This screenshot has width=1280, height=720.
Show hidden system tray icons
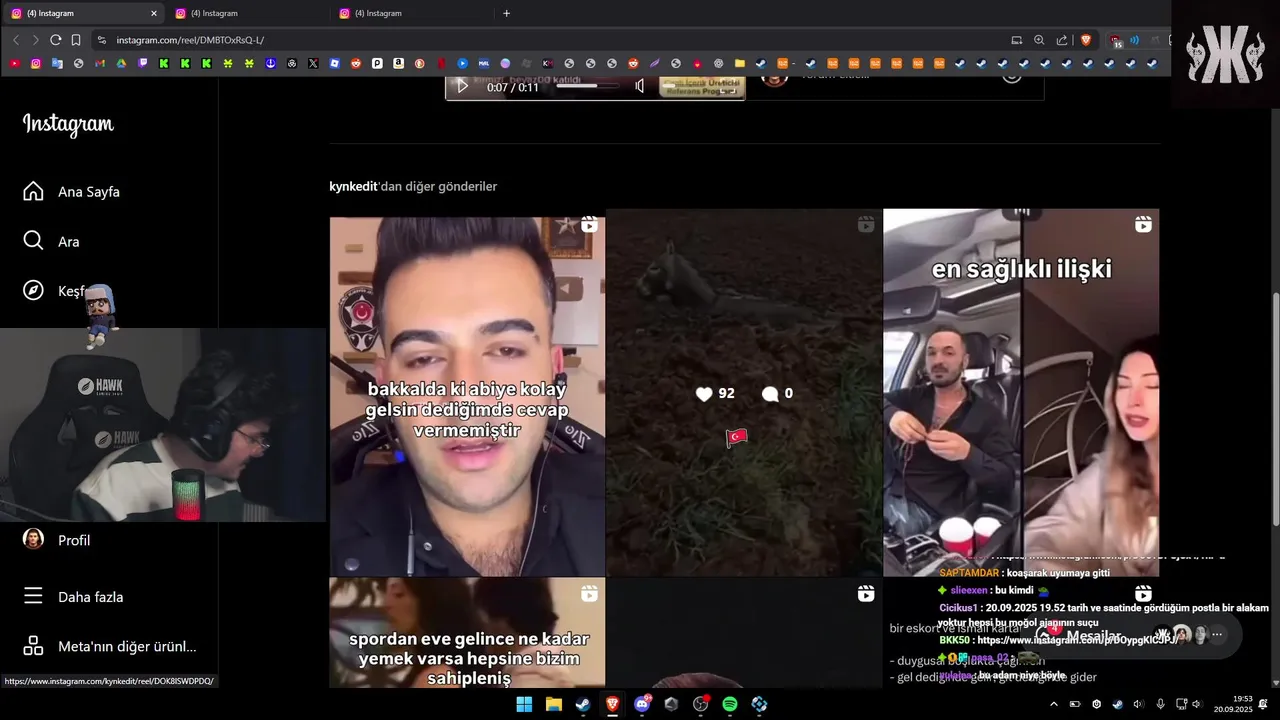point(1053,704)
